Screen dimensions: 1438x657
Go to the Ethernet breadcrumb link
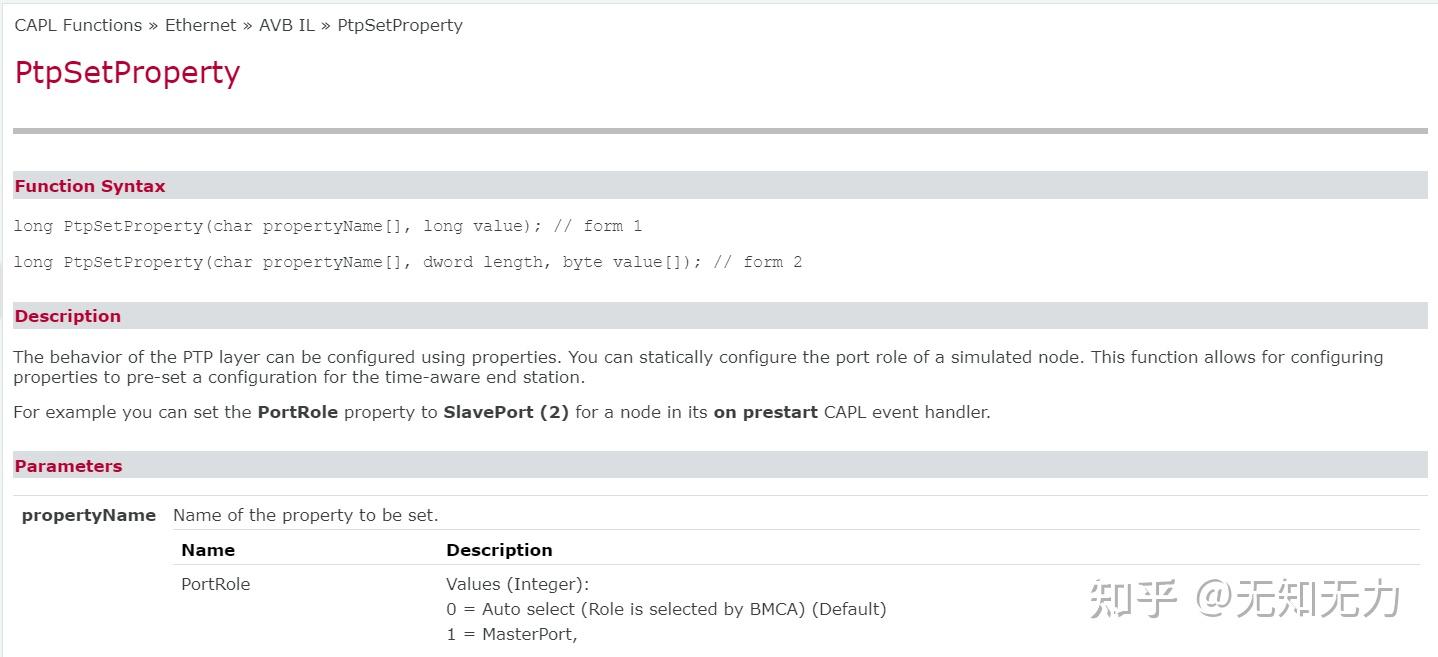pyautogui.click(x=200, y=25)
